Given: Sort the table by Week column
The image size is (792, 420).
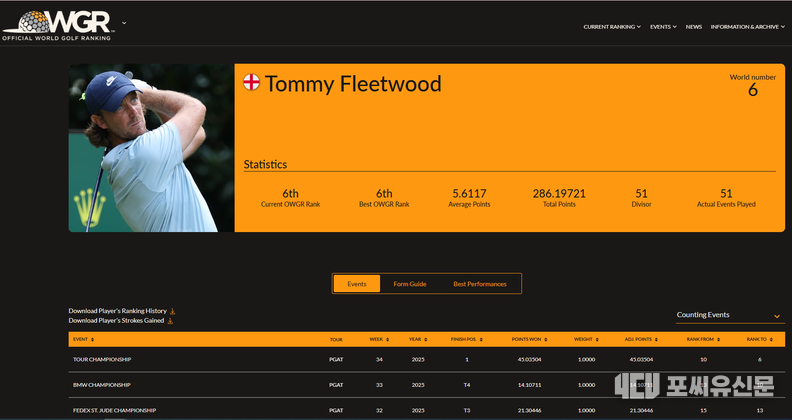Looking at the screenshot, I should coord(379,339).
